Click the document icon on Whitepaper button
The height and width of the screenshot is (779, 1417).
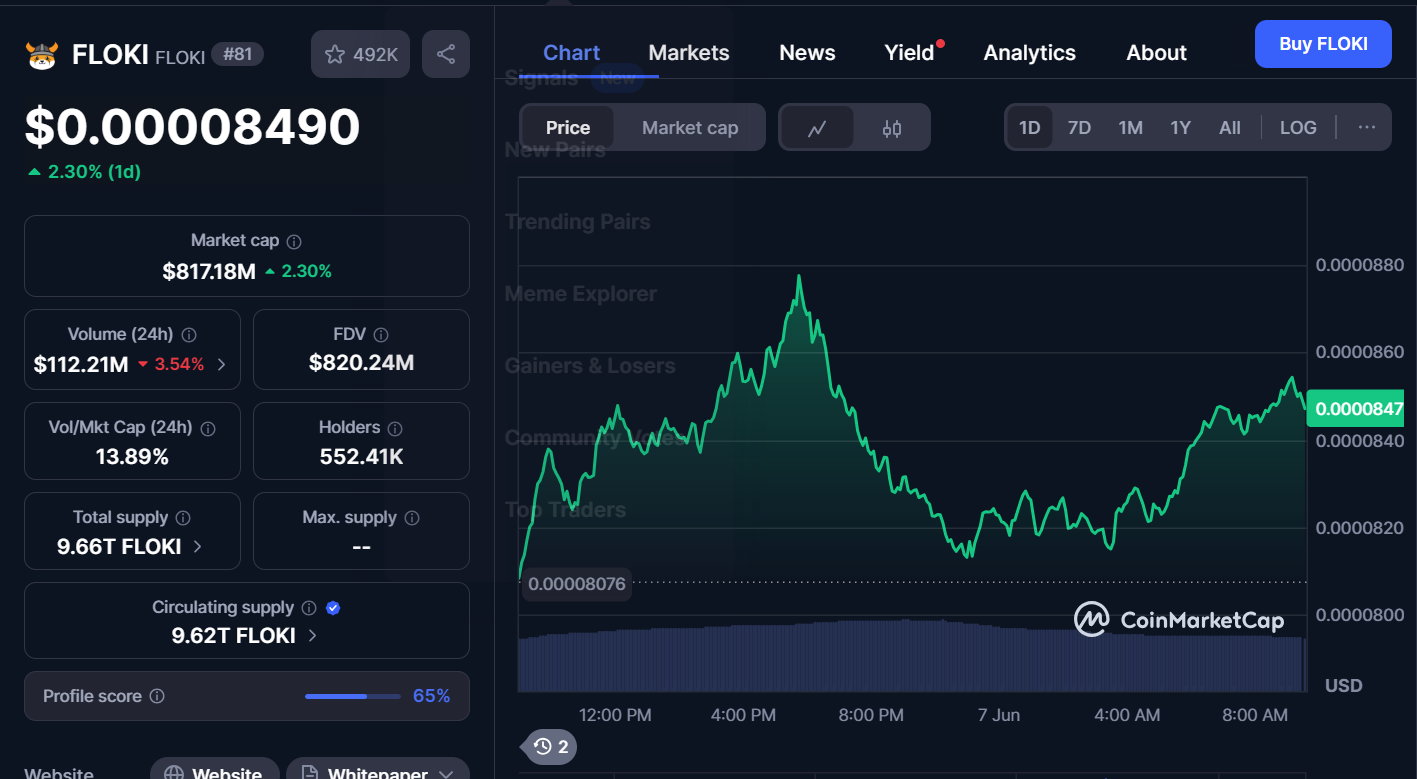[310, 774]
